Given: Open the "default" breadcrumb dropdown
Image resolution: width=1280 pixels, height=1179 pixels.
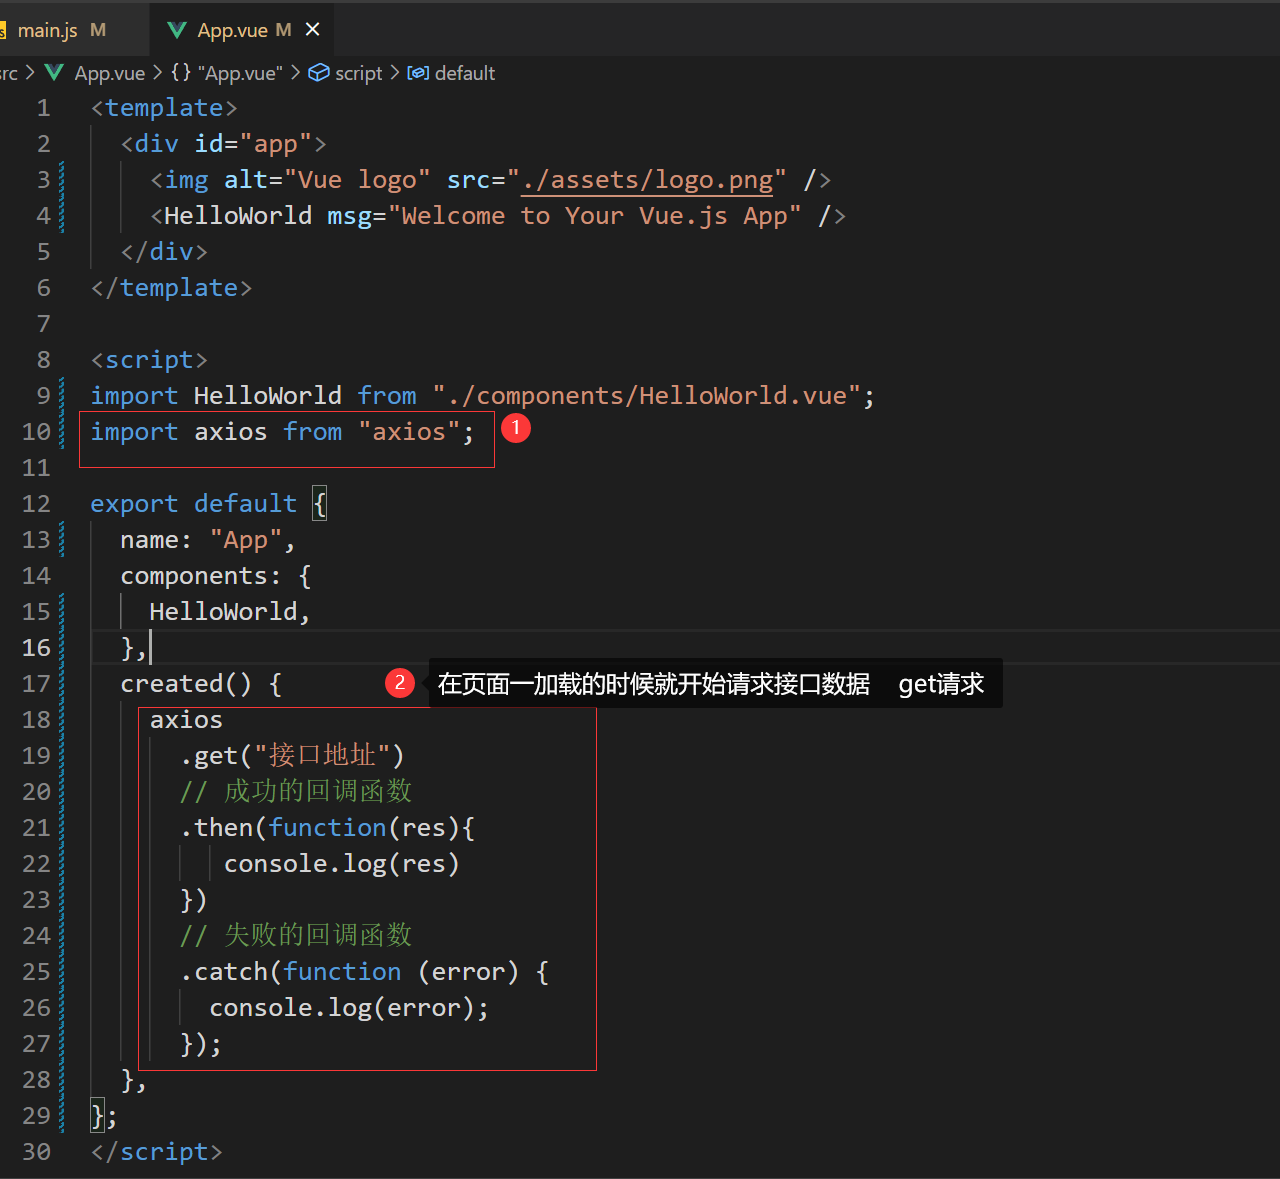Looking at the screenshot, I should coord(465,73).
